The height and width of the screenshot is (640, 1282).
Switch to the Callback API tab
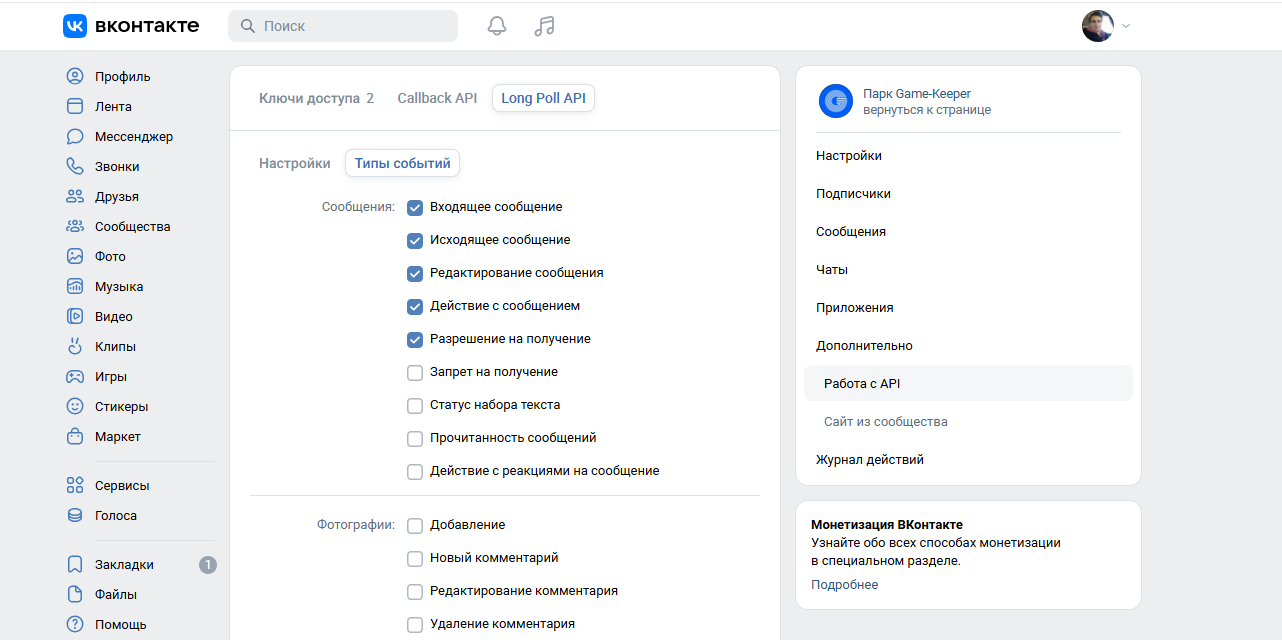pyautogui.click(x=437, y=98)
